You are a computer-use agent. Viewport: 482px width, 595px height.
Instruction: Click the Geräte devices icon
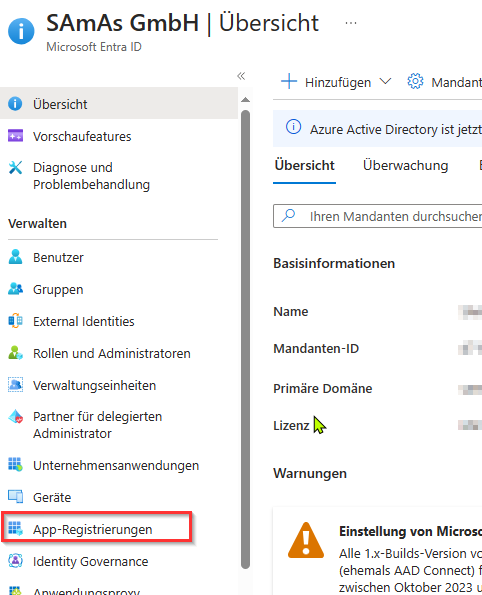pyautogui.click(x=15, y=496)
